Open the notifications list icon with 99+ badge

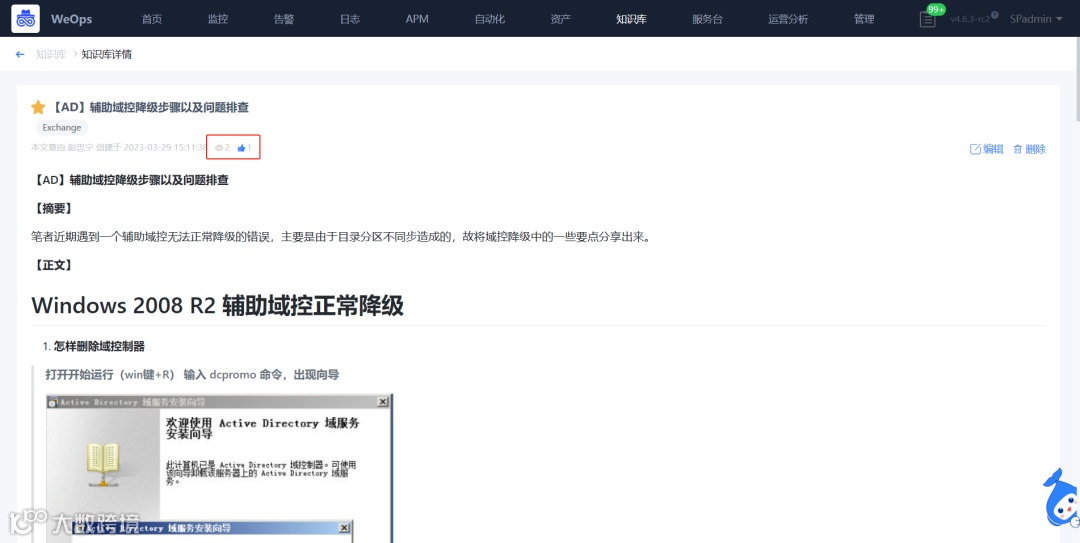928,19
